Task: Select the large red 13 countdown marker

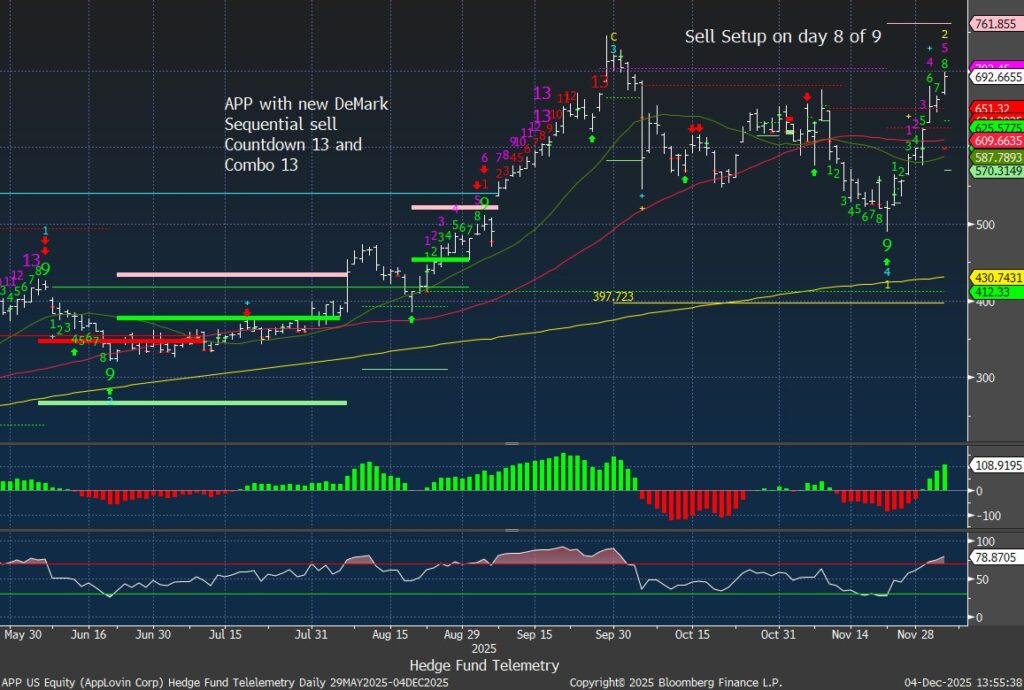Action: pyautogui.click(x=600, y=82)
